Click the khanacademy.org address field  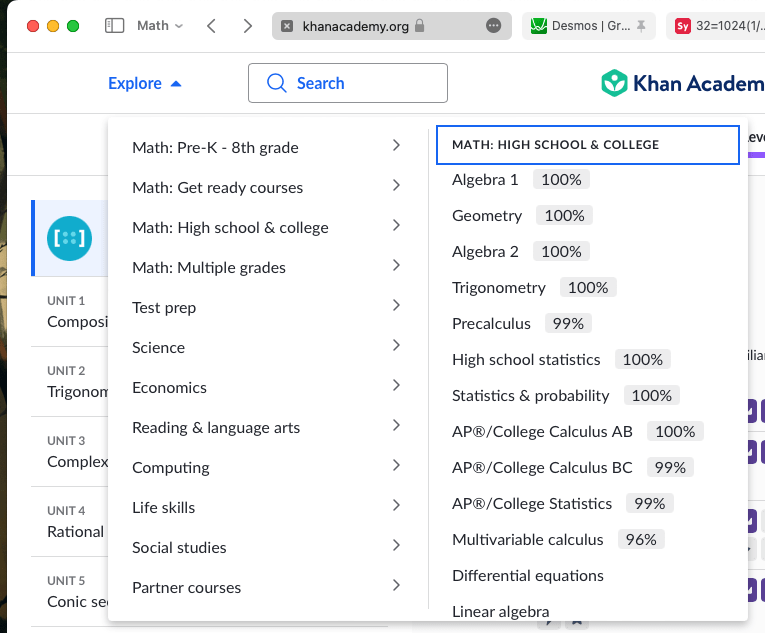pos(392,25)
